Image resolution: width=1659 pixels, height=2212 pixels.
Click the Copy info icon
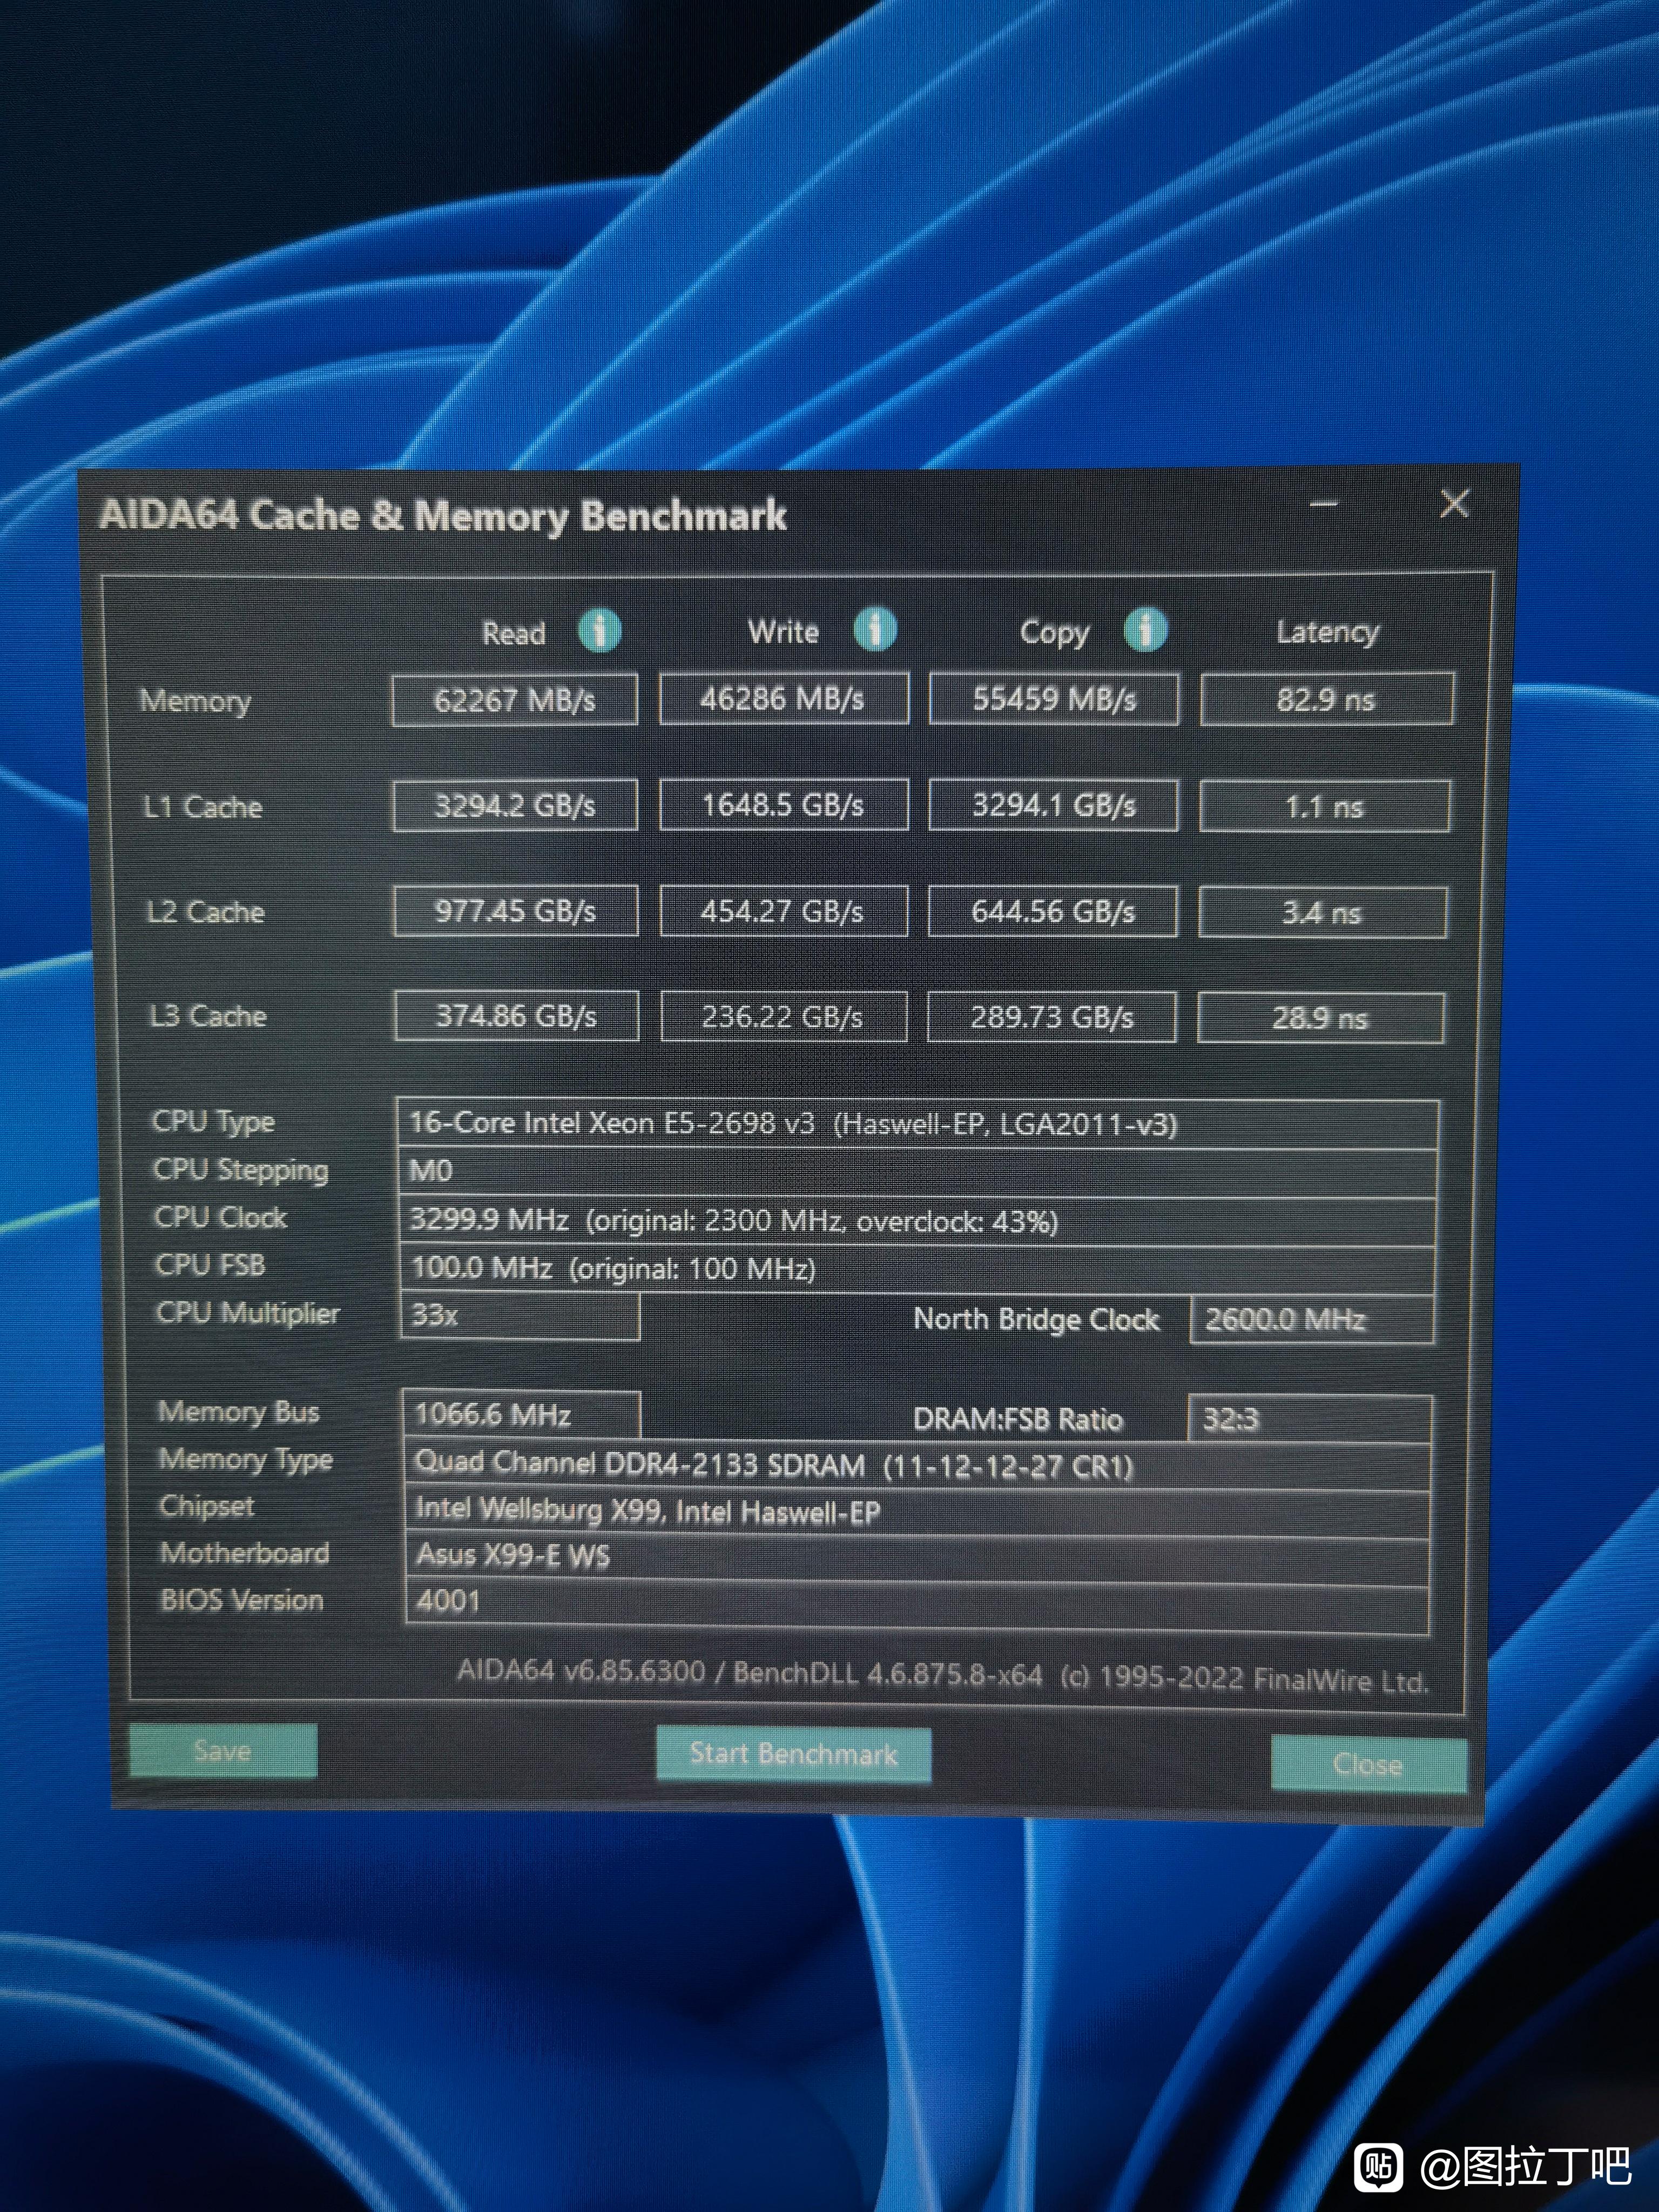pos(1145,630)
